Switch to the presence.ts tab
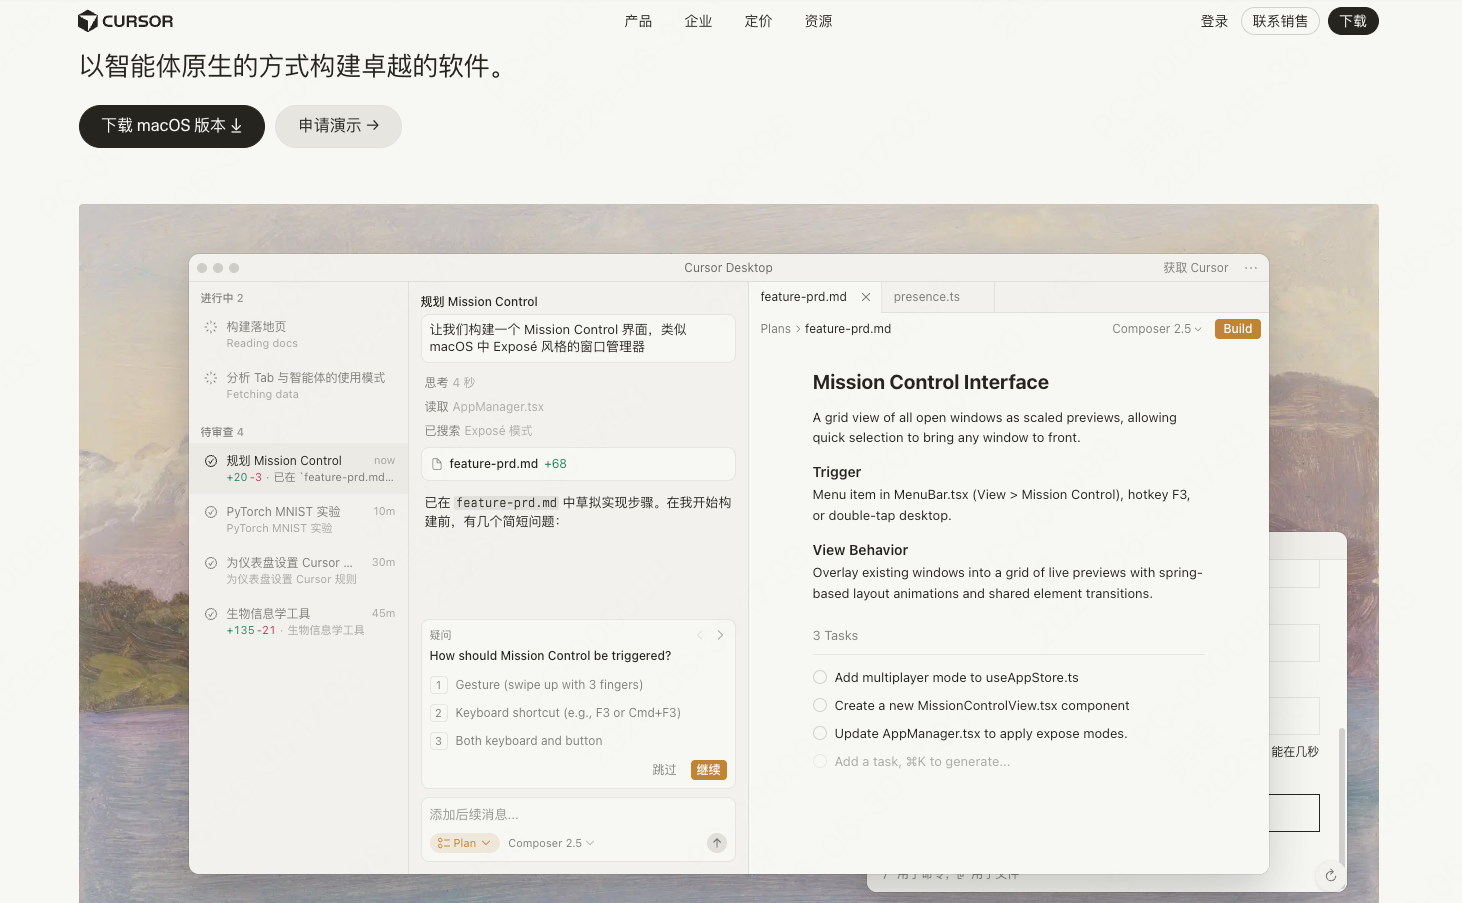Image resolution: width=1462 pixels, height=903 pixels. [927, 297]
